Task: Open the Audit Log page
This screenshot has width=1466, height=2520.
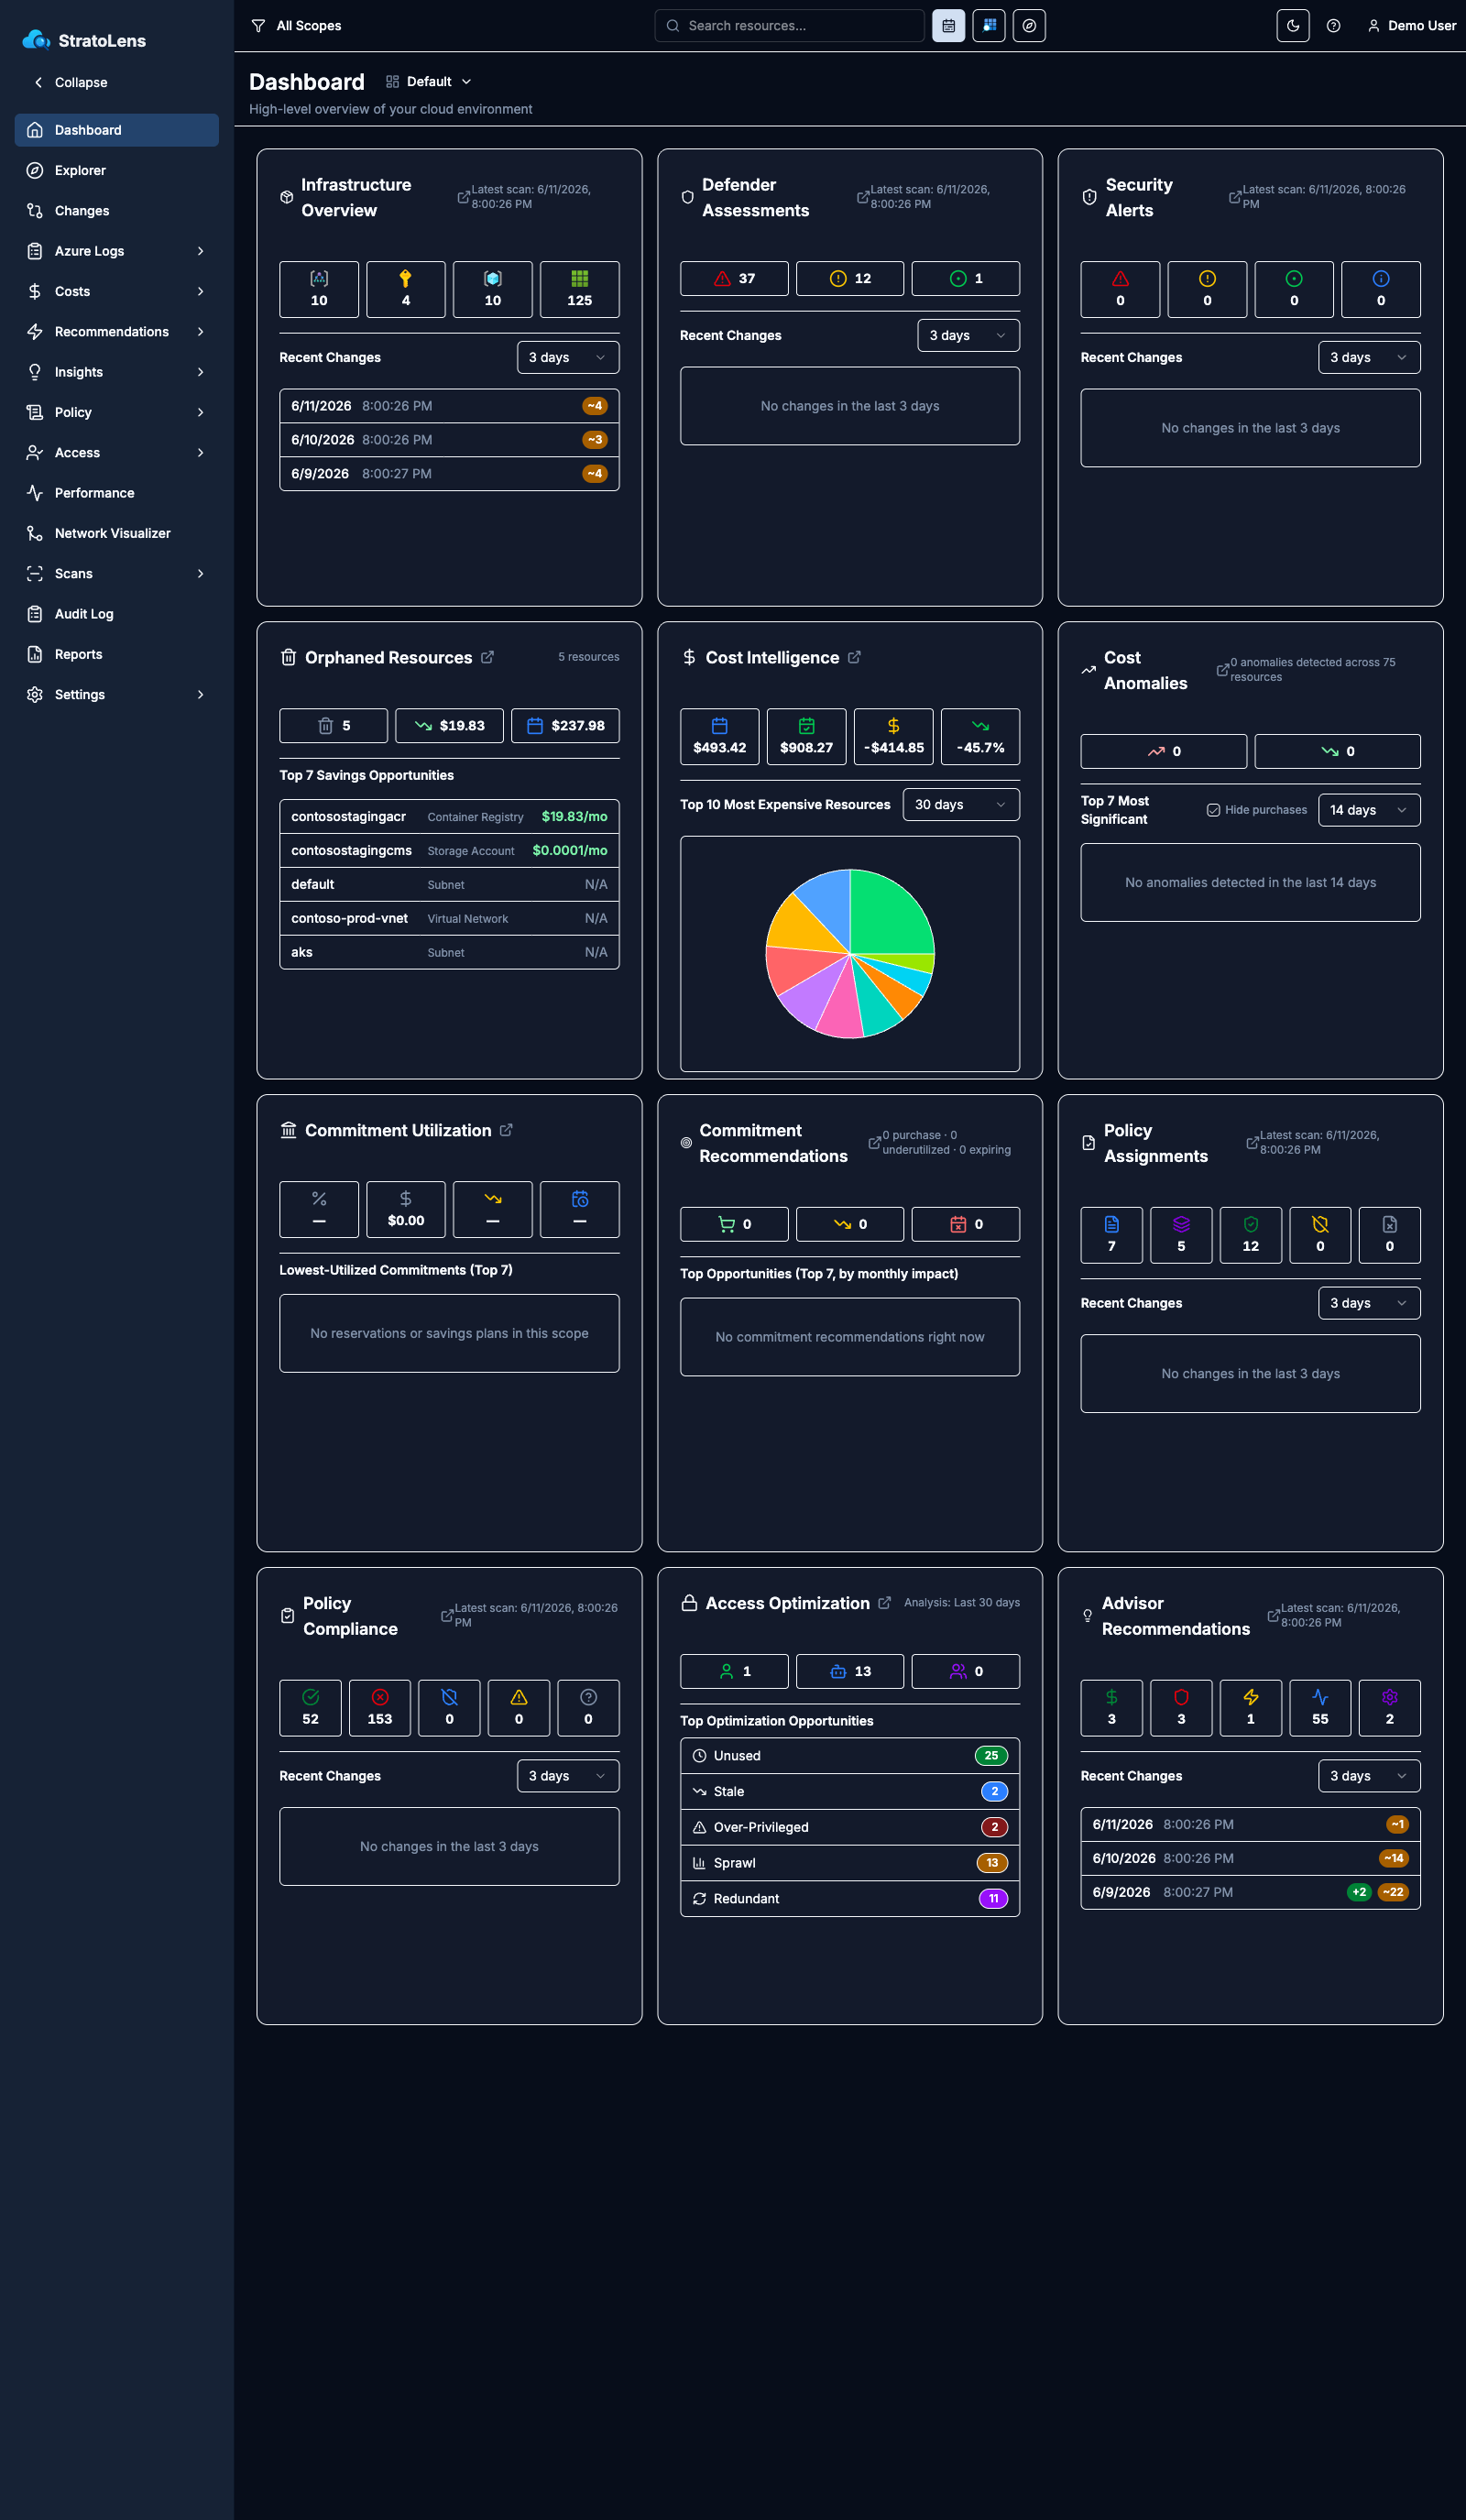Action: pyautogui.click(x=117, y=614)
